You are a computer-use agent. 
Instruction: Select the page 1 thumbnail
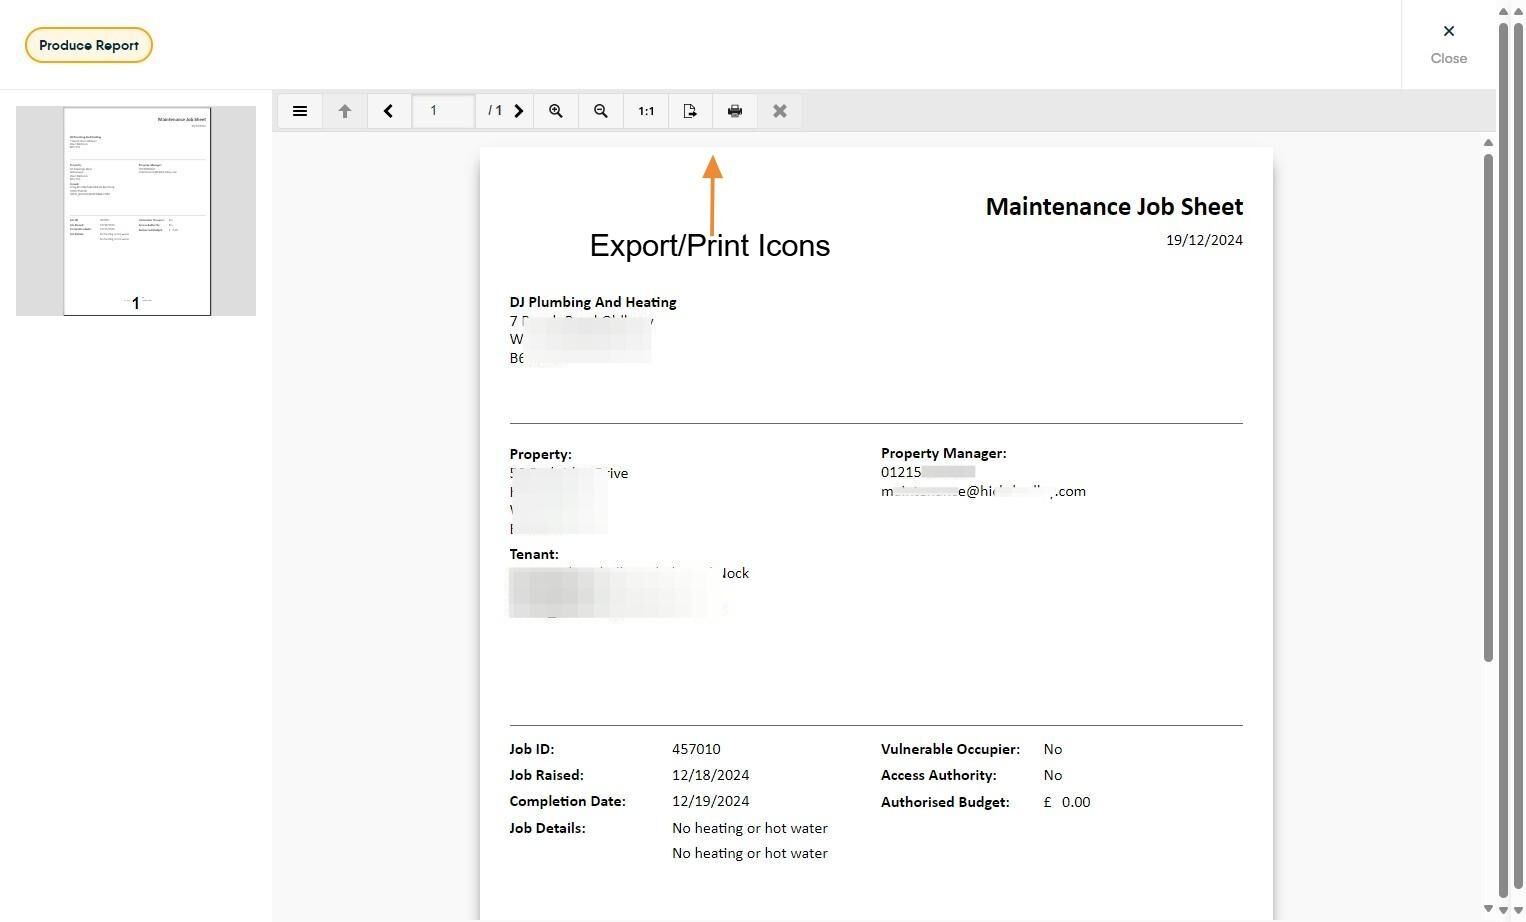pos(137,211)
